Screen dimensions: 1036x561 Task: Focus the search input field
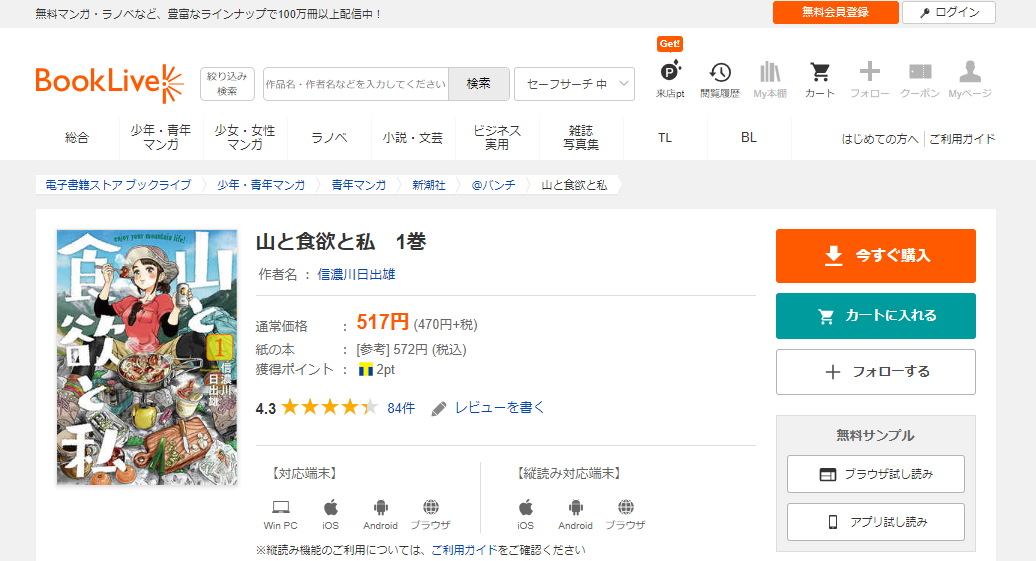coord(355,84)
